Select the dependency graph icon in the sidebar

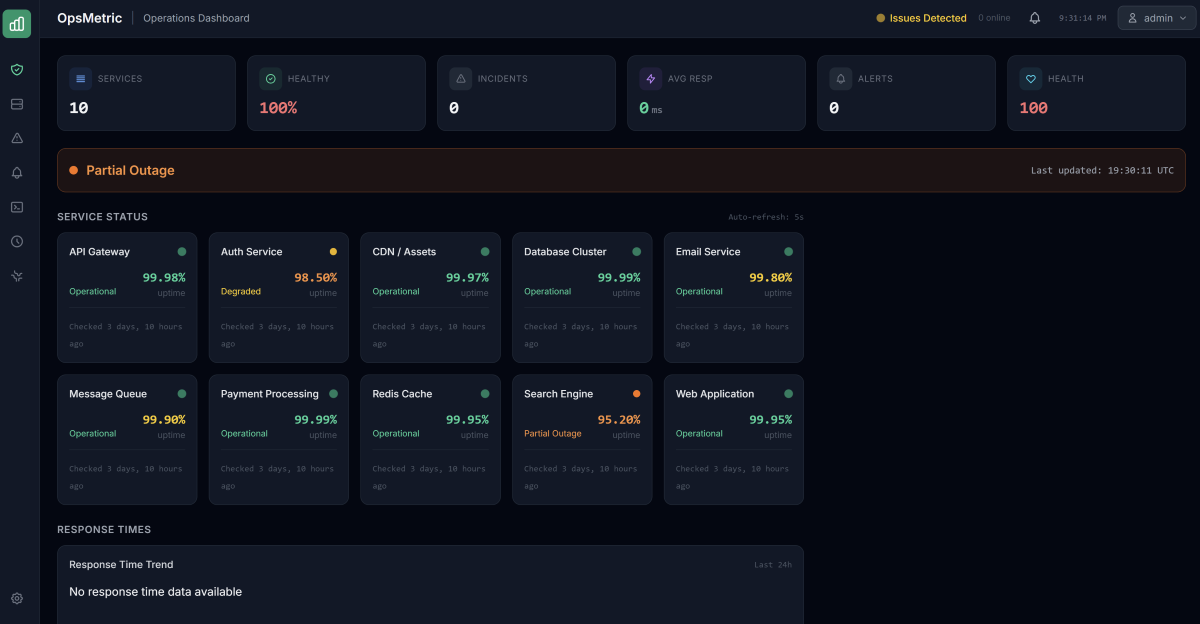tap(16, 276)
